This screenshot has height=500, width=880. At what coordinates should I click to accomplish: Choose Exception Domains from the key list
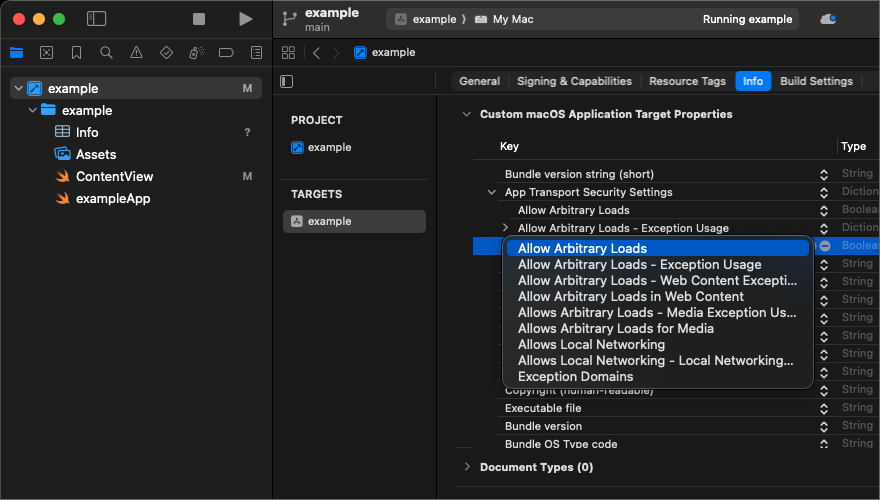pos(575,377)
